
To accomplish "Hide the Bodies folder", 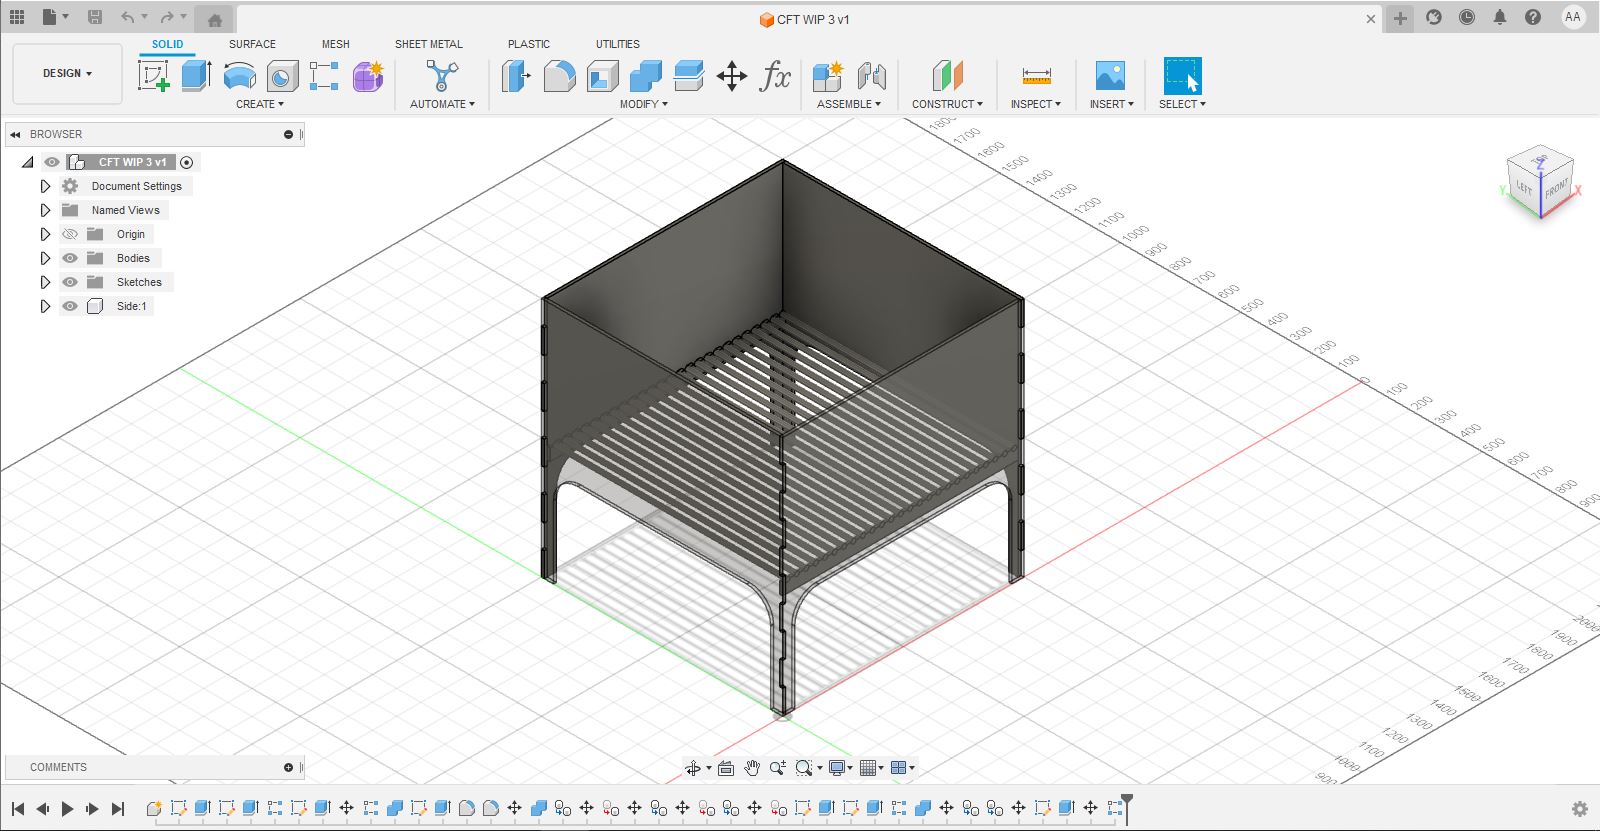I will (70, 258).
